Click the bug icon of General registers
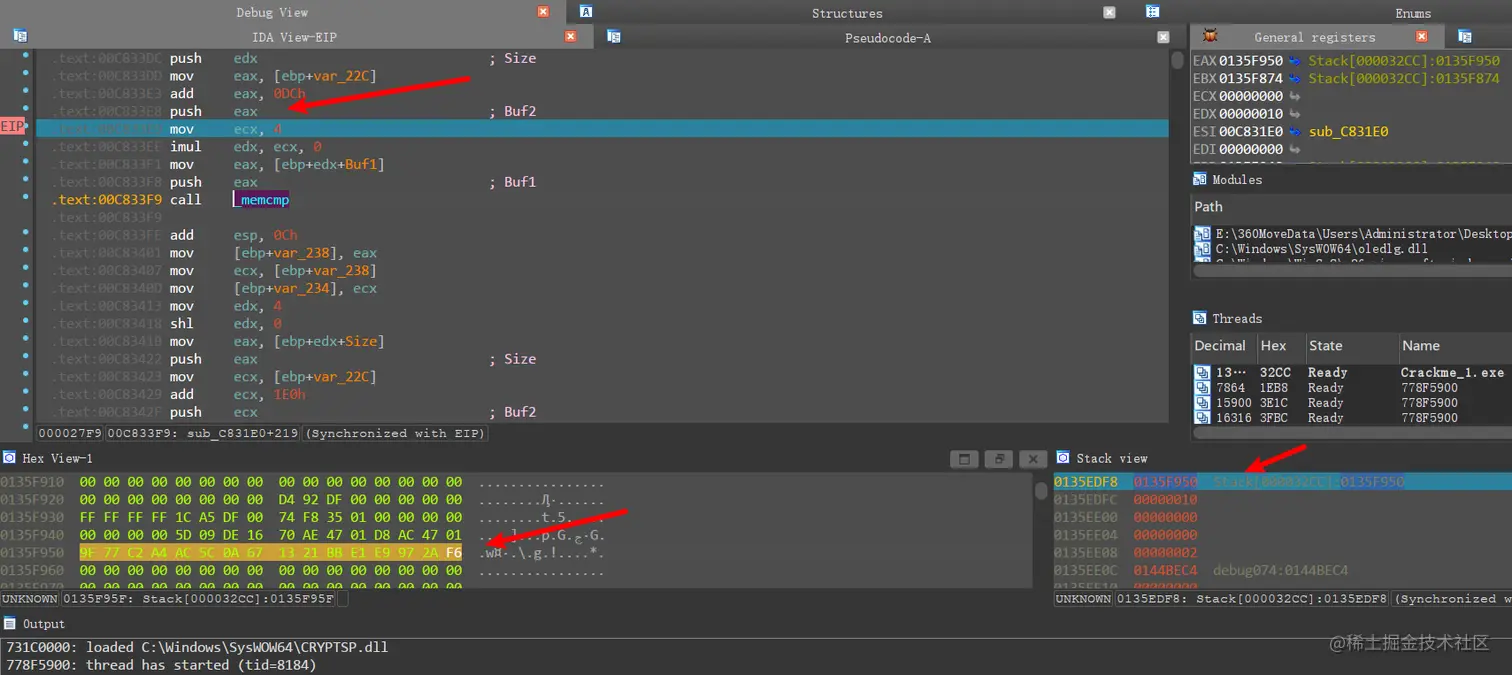This screenshot has height=675, width=1512. click(1210, 36)
